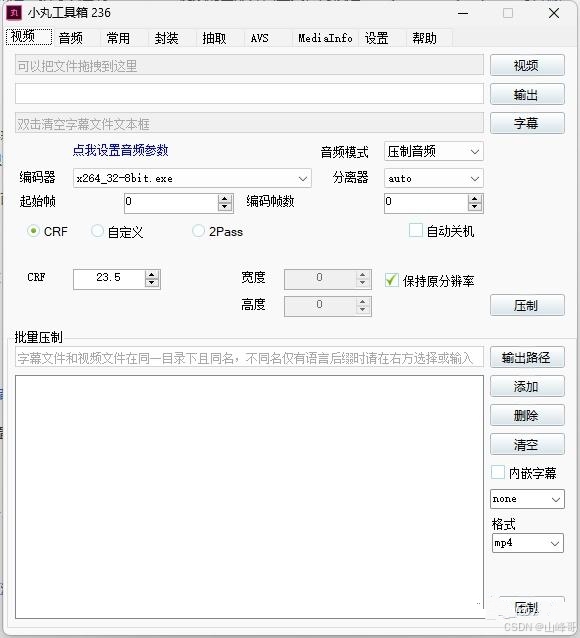This screenshot has width=580, height=638.
Task: Click the 清空 button
Action: (x=527, y=444)
